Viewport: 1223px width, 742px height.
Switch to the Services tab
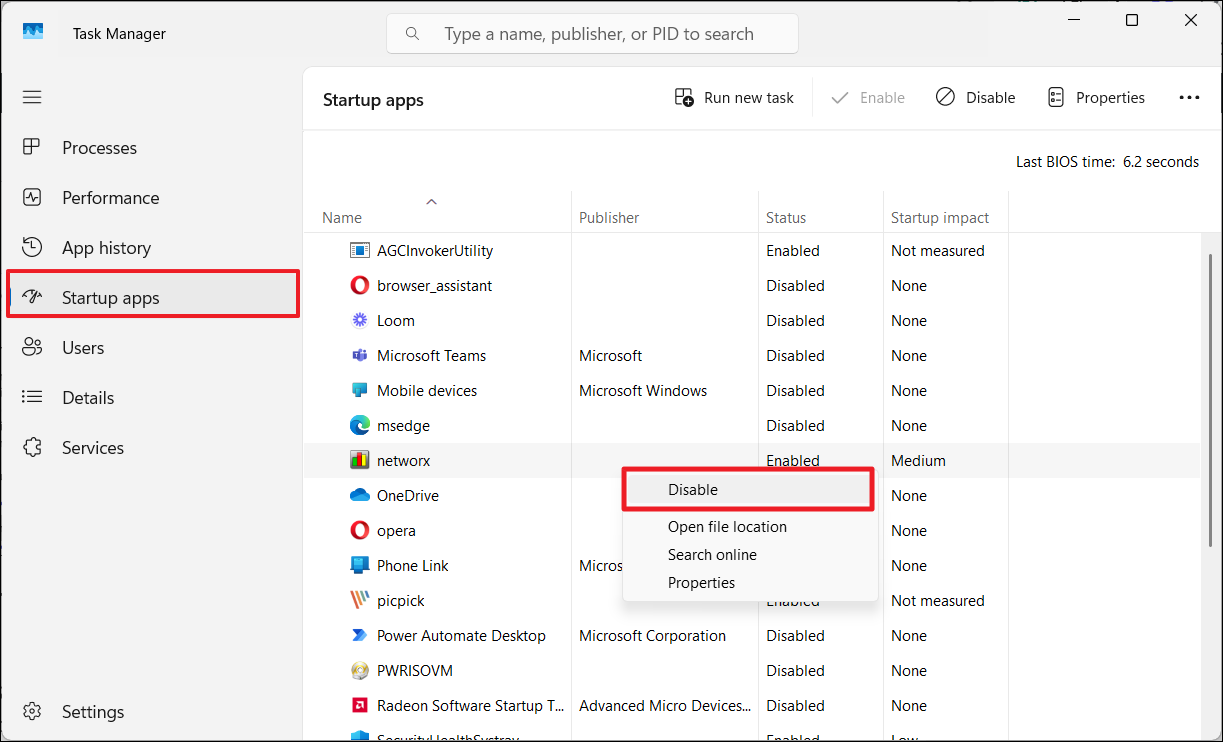(x=92, y=447)
